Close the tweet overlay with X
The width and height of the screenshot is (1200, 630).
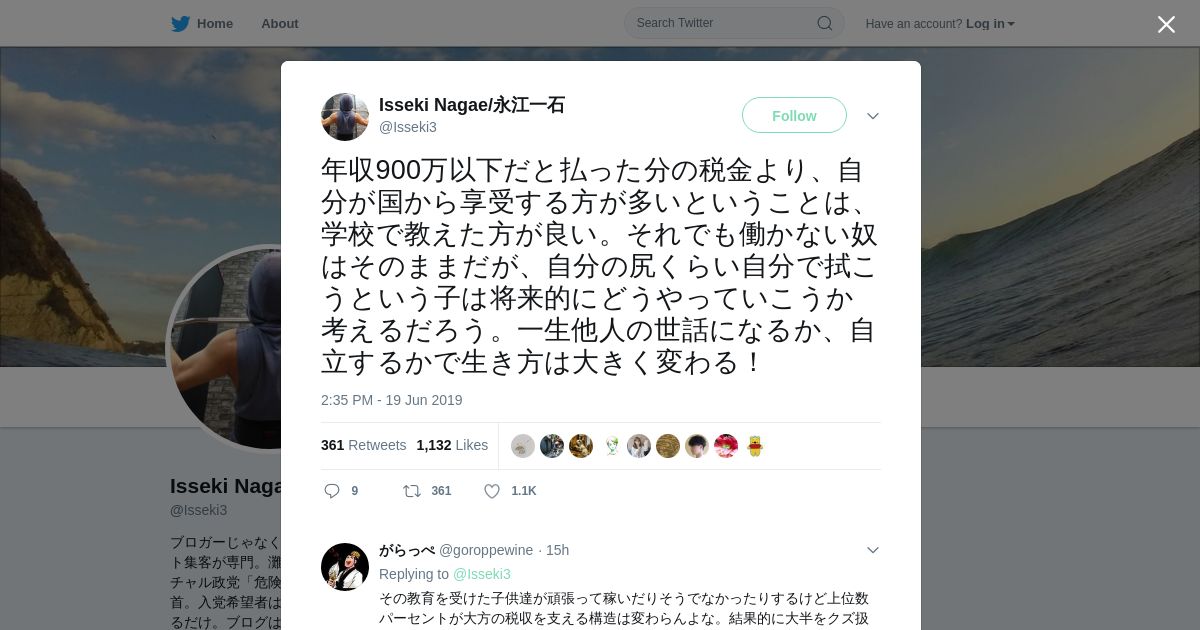tap(1166, 24)
